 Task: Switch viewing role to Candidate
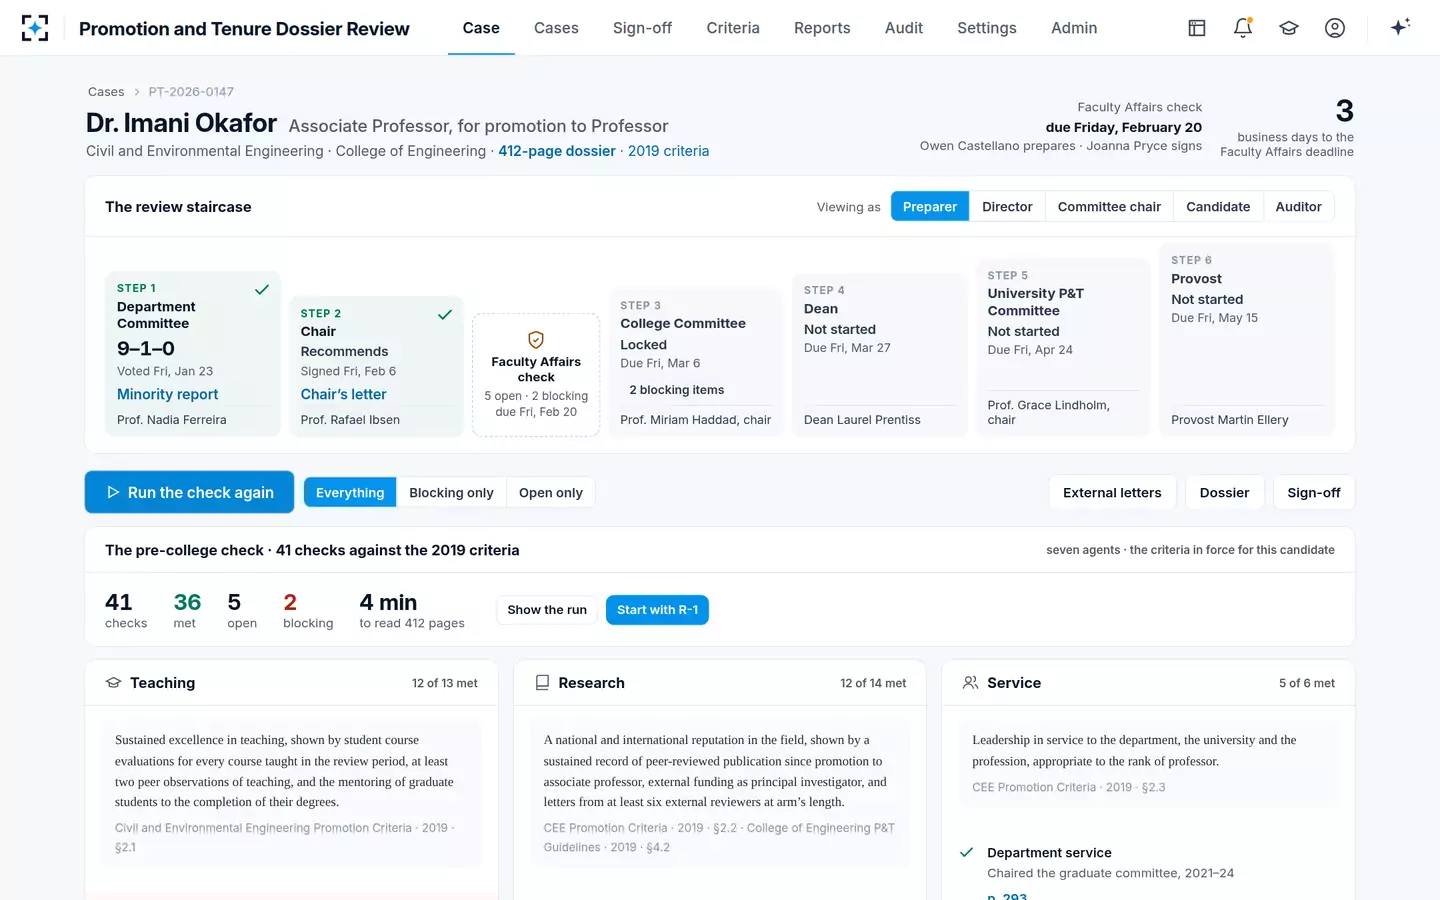pos(1218,207)
